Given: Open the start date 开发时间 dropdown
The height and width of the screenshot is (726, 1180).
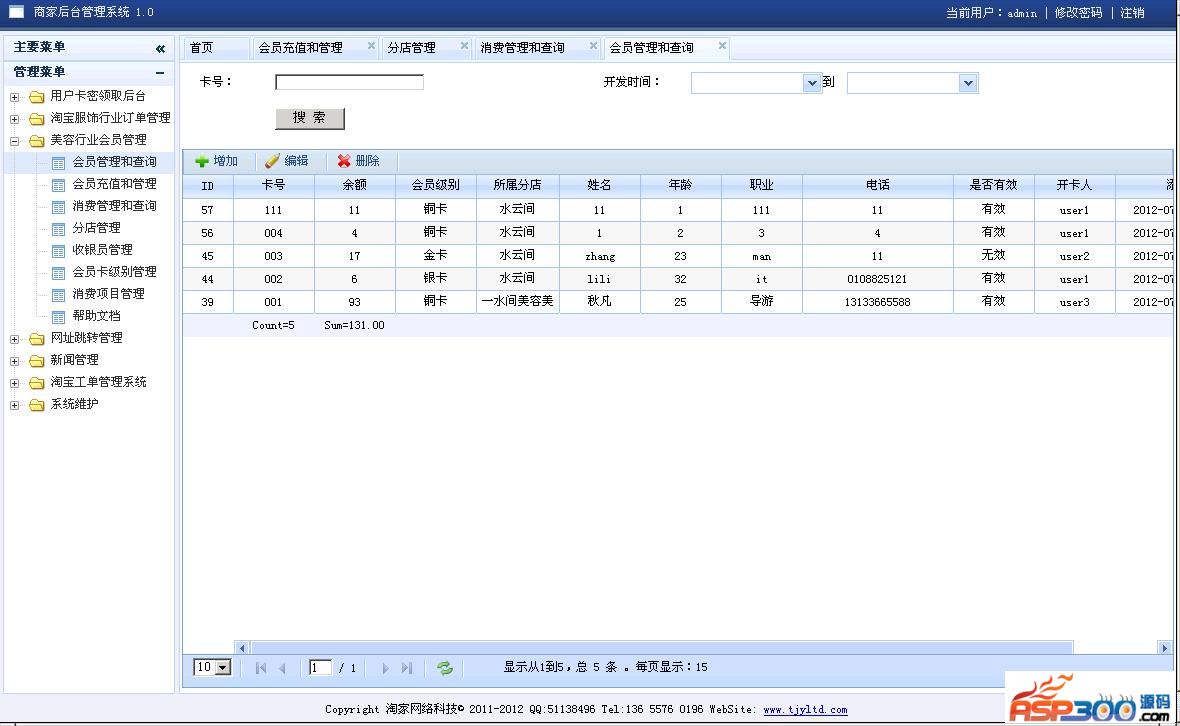Looking at the screenshot, I should click(x=812, y=83).
